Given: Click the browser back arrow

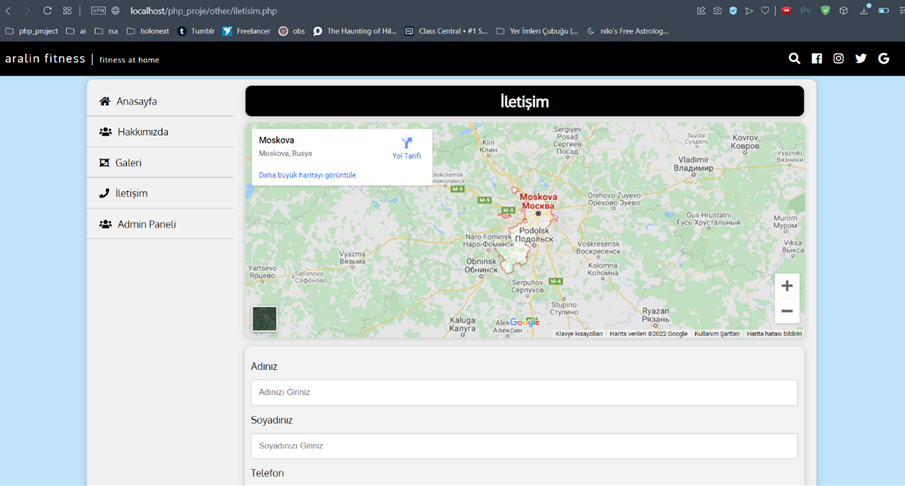Looking at the screenshot, I should [9, 10].
